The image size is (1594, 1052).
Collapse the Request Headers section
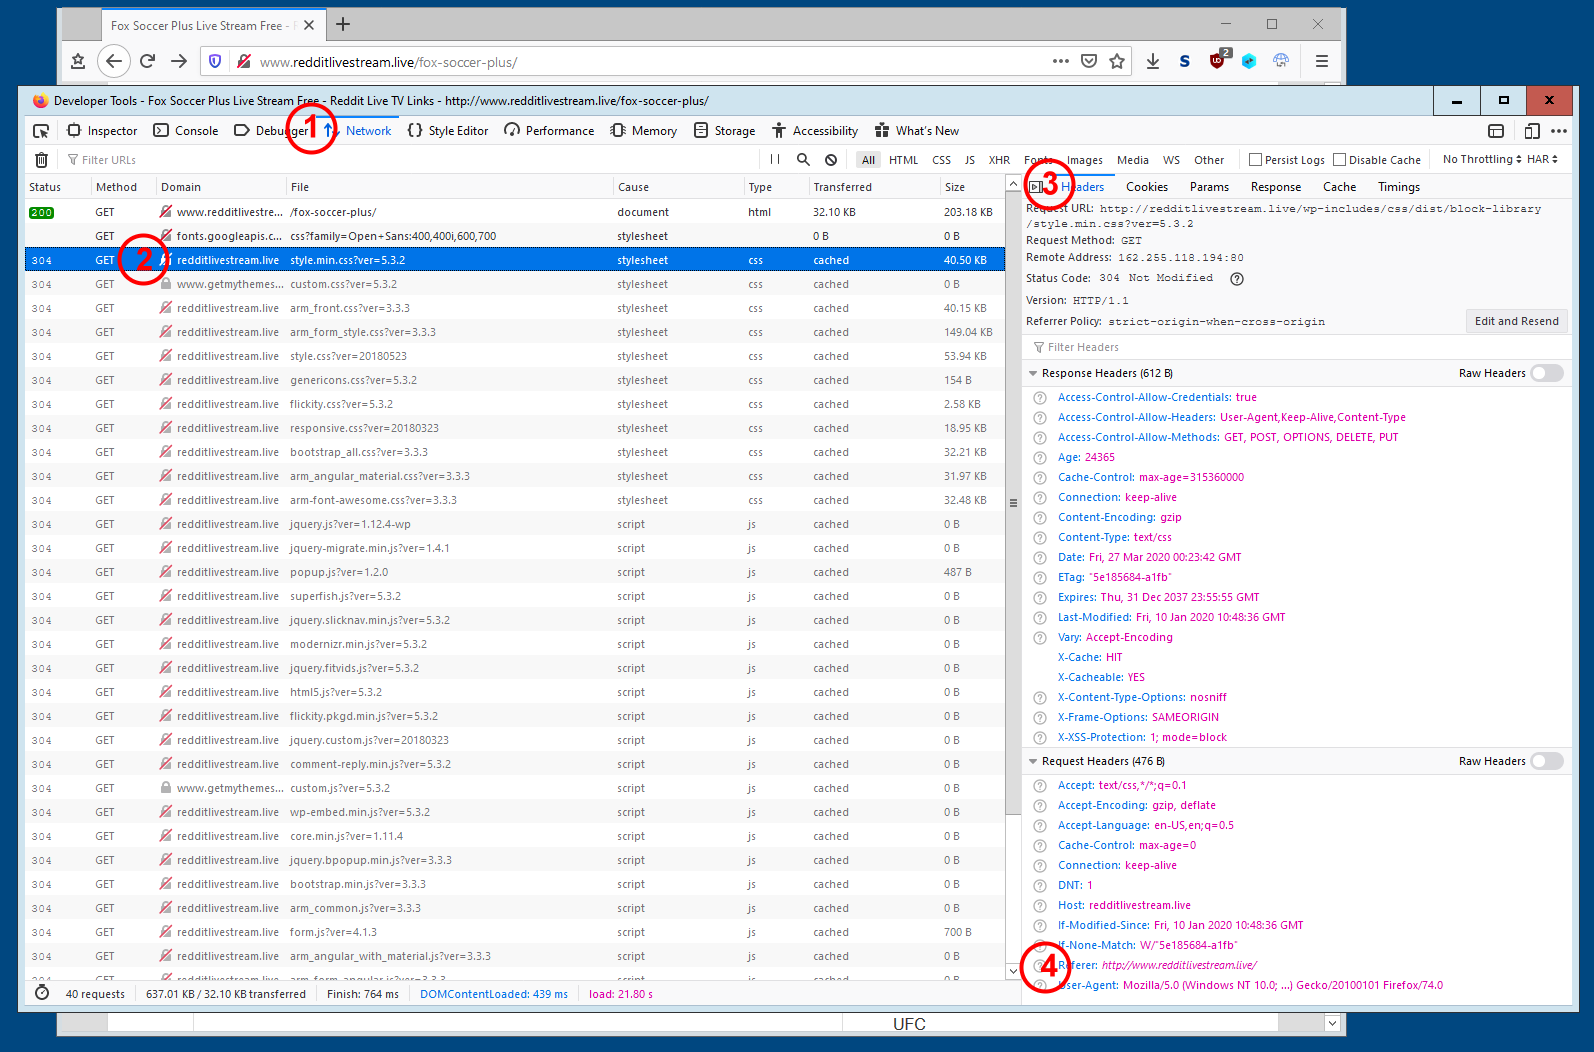tap(1033, 762)
